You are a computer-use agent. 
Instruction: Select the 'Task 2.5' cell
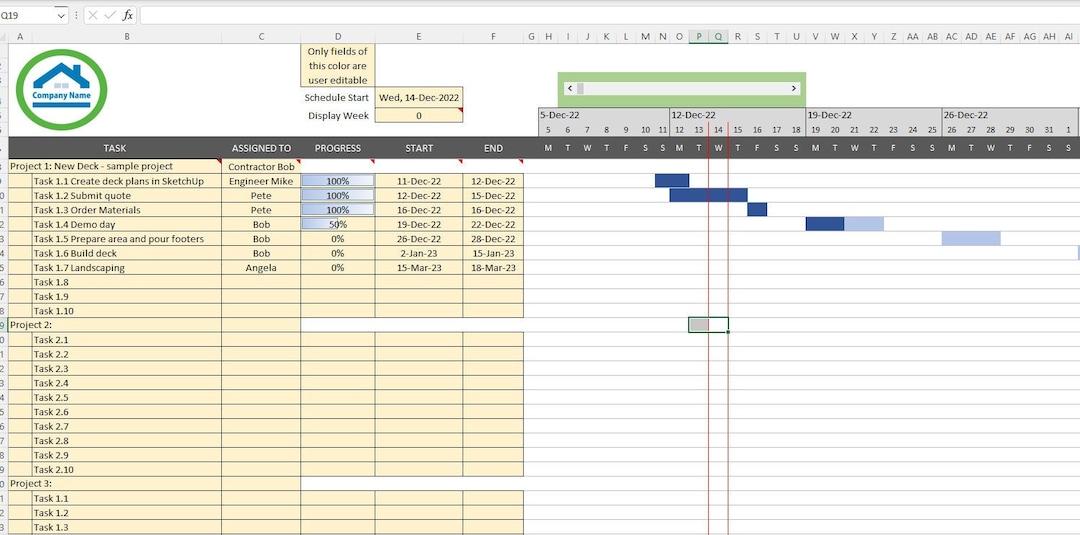(127, 397)
